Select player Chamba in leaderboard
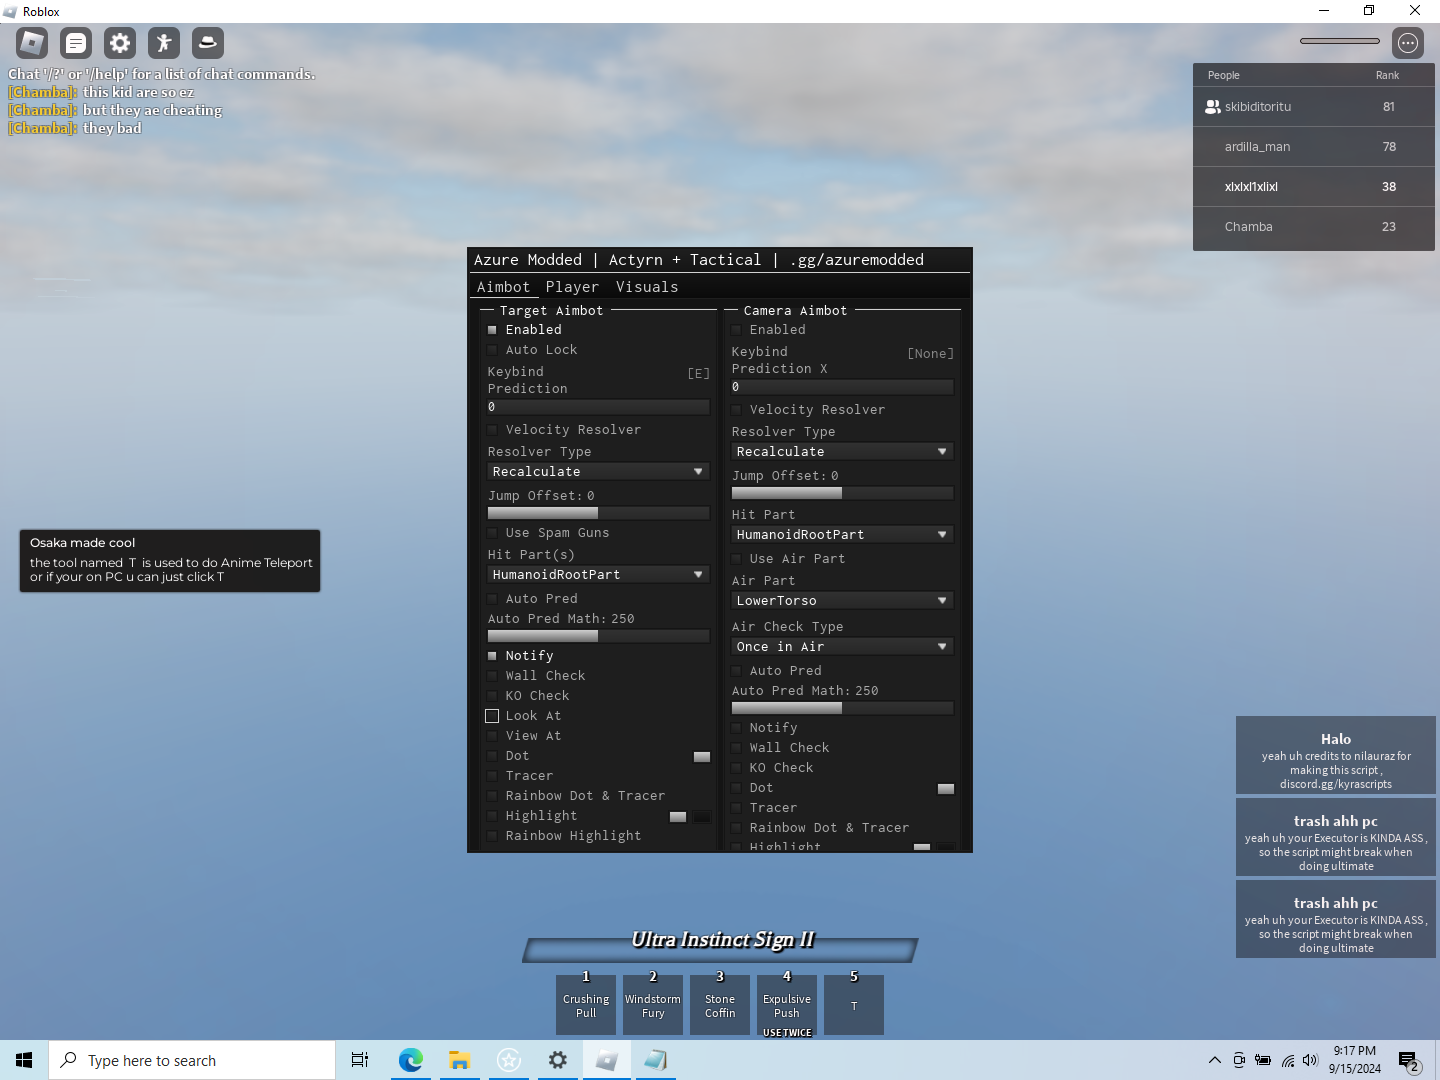1440x1080 pixels. (1314, 227)
